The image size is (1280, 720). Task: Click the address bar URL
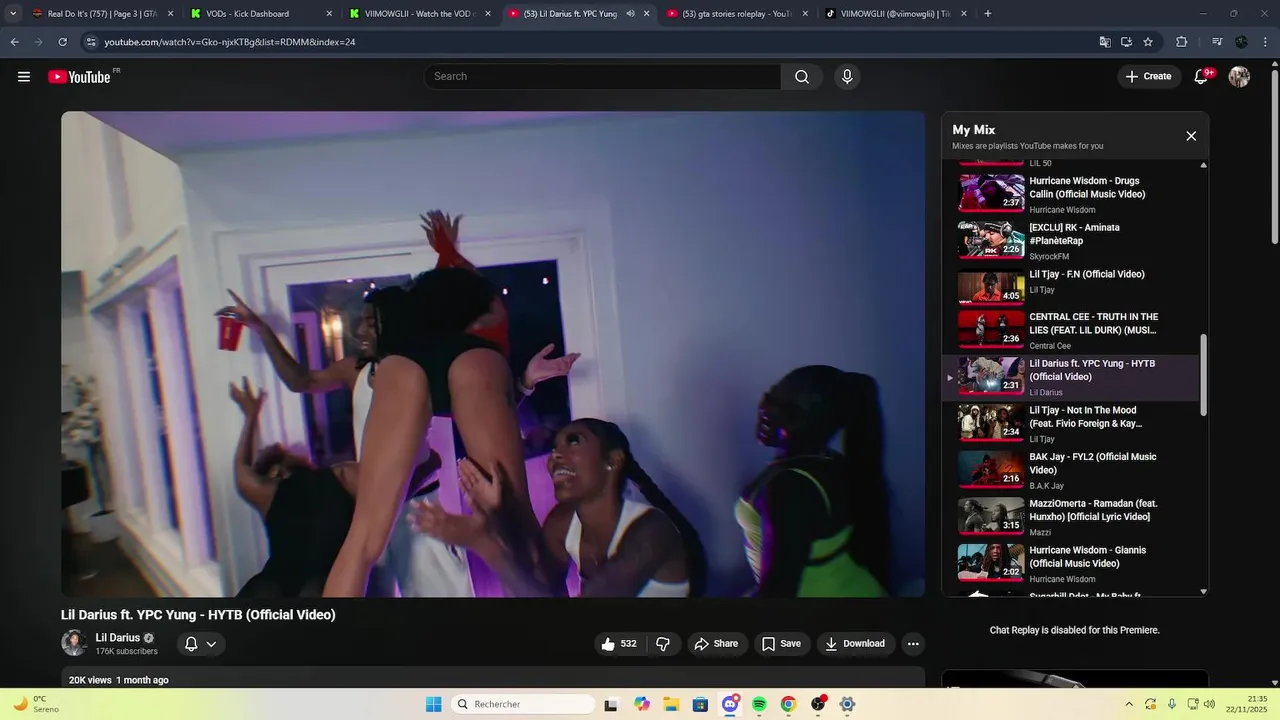[x=230, y=42]
